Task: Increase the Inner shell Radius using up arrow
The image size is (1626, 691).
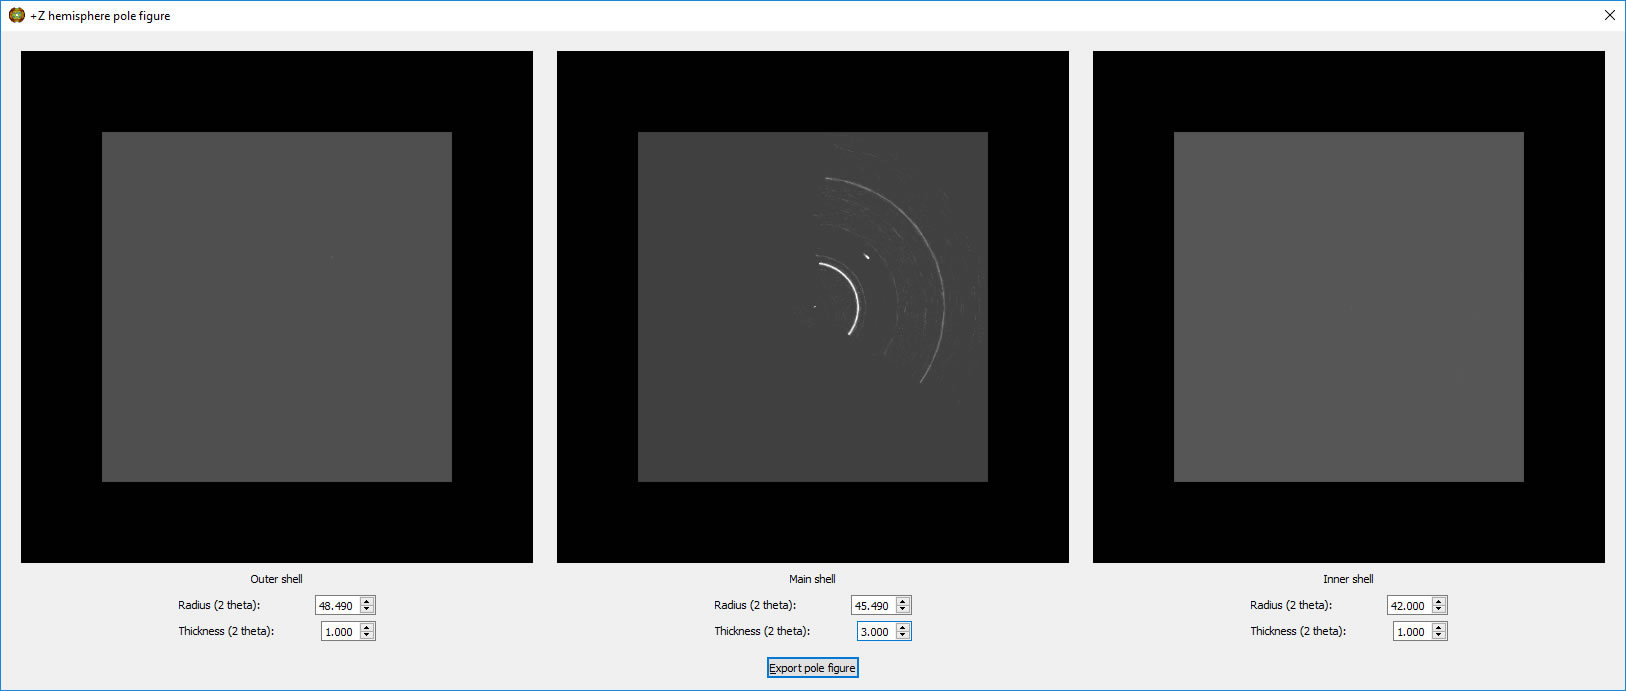Action: point(1439,602)
